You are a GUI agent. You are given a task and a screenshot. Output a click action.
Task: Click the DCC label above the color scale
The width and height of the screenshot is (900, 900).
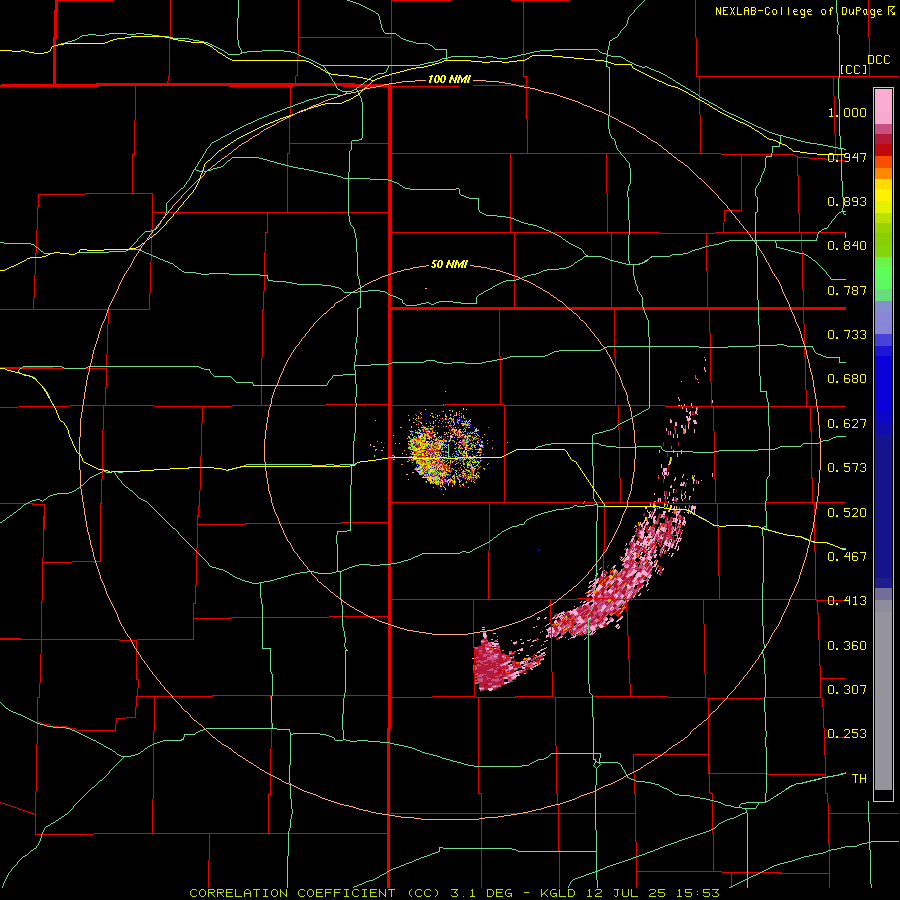(x=879, y=60)
